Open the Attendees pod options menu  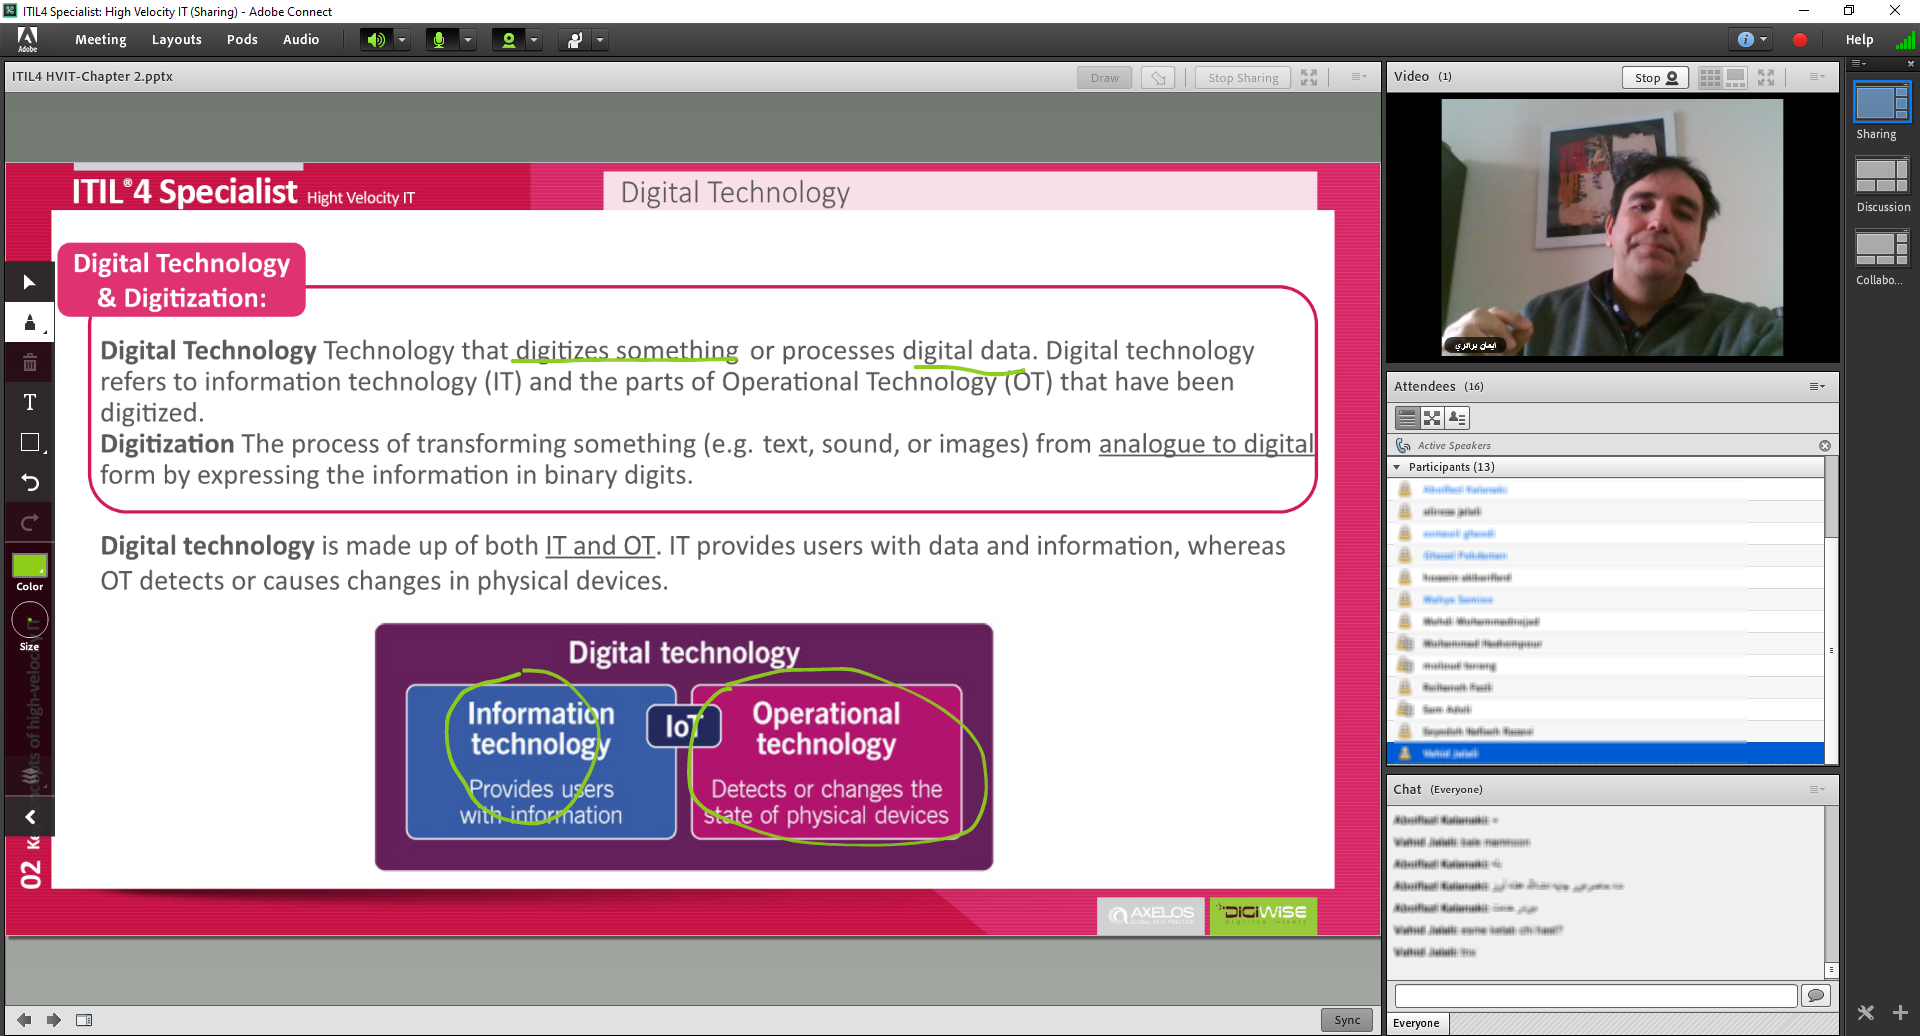[1817, 387]
